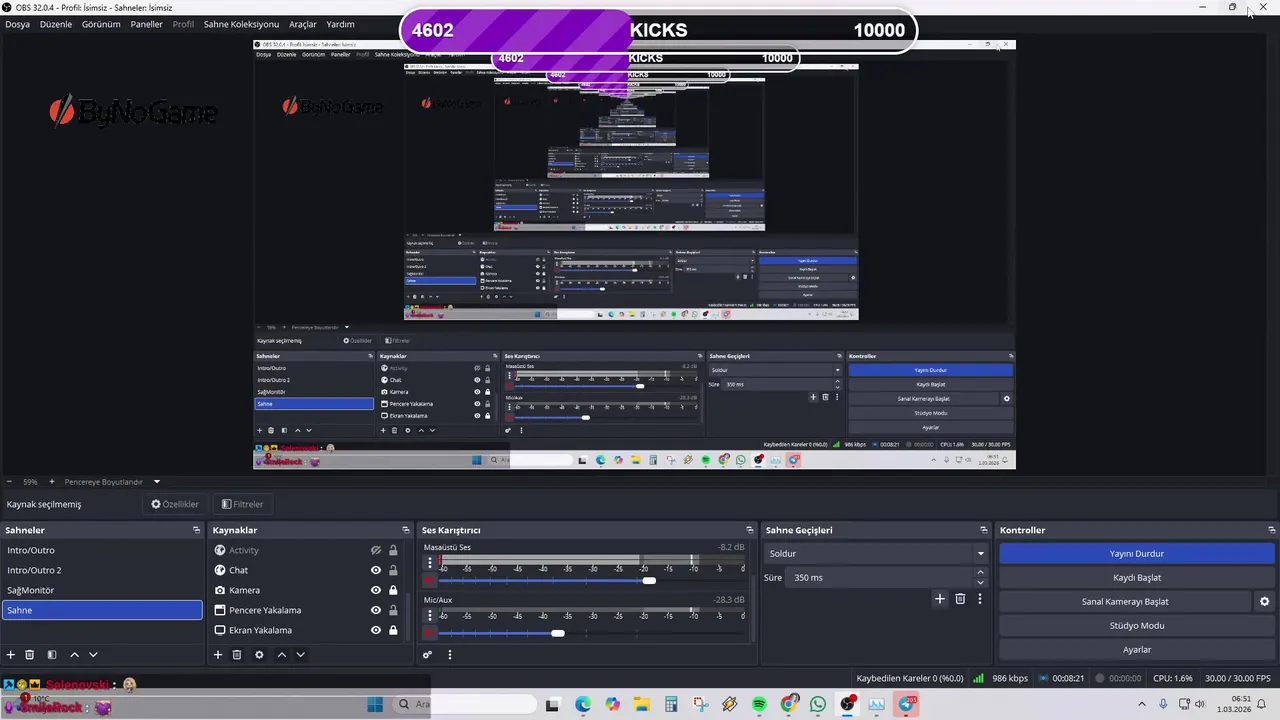Viewport: 1280px width, 720px height.
Task: Open source properties gear in Kaynaklar toolbar
Action: (259, 655)
